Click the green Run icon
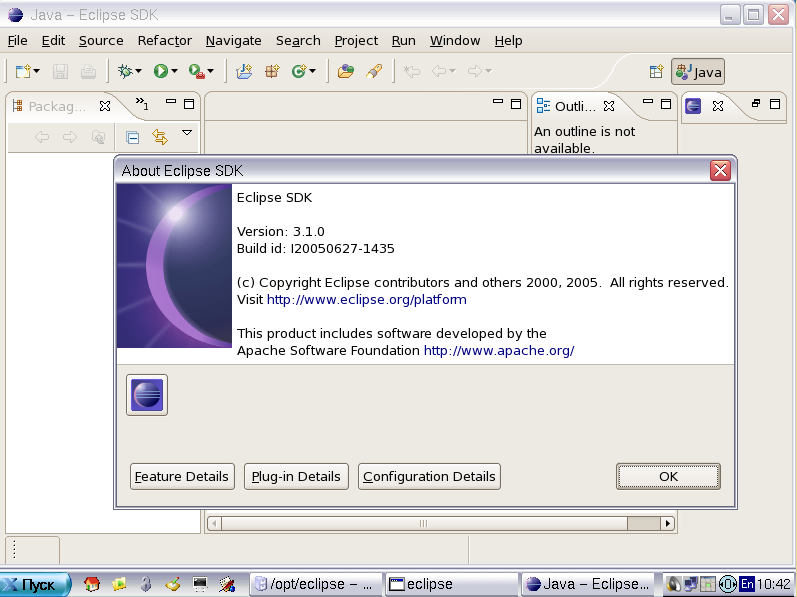Image resolution: width=797 pixels, height=597 pixels. coord(161,71)
